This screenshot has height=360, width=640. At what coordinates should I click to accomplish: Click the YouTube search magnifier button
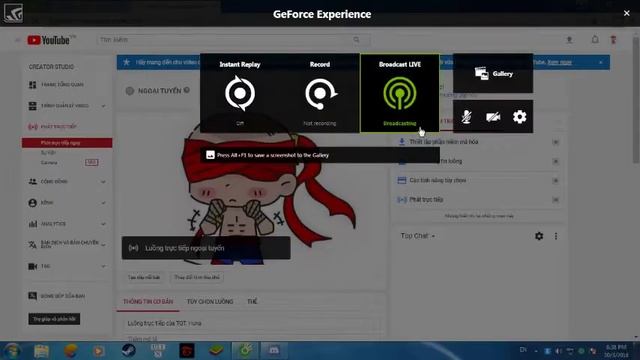[x=357, y=40]
